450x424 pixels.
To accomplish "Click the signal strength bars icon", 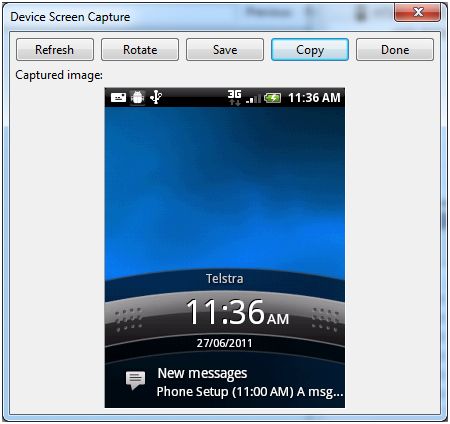I will tap(253, 99).
